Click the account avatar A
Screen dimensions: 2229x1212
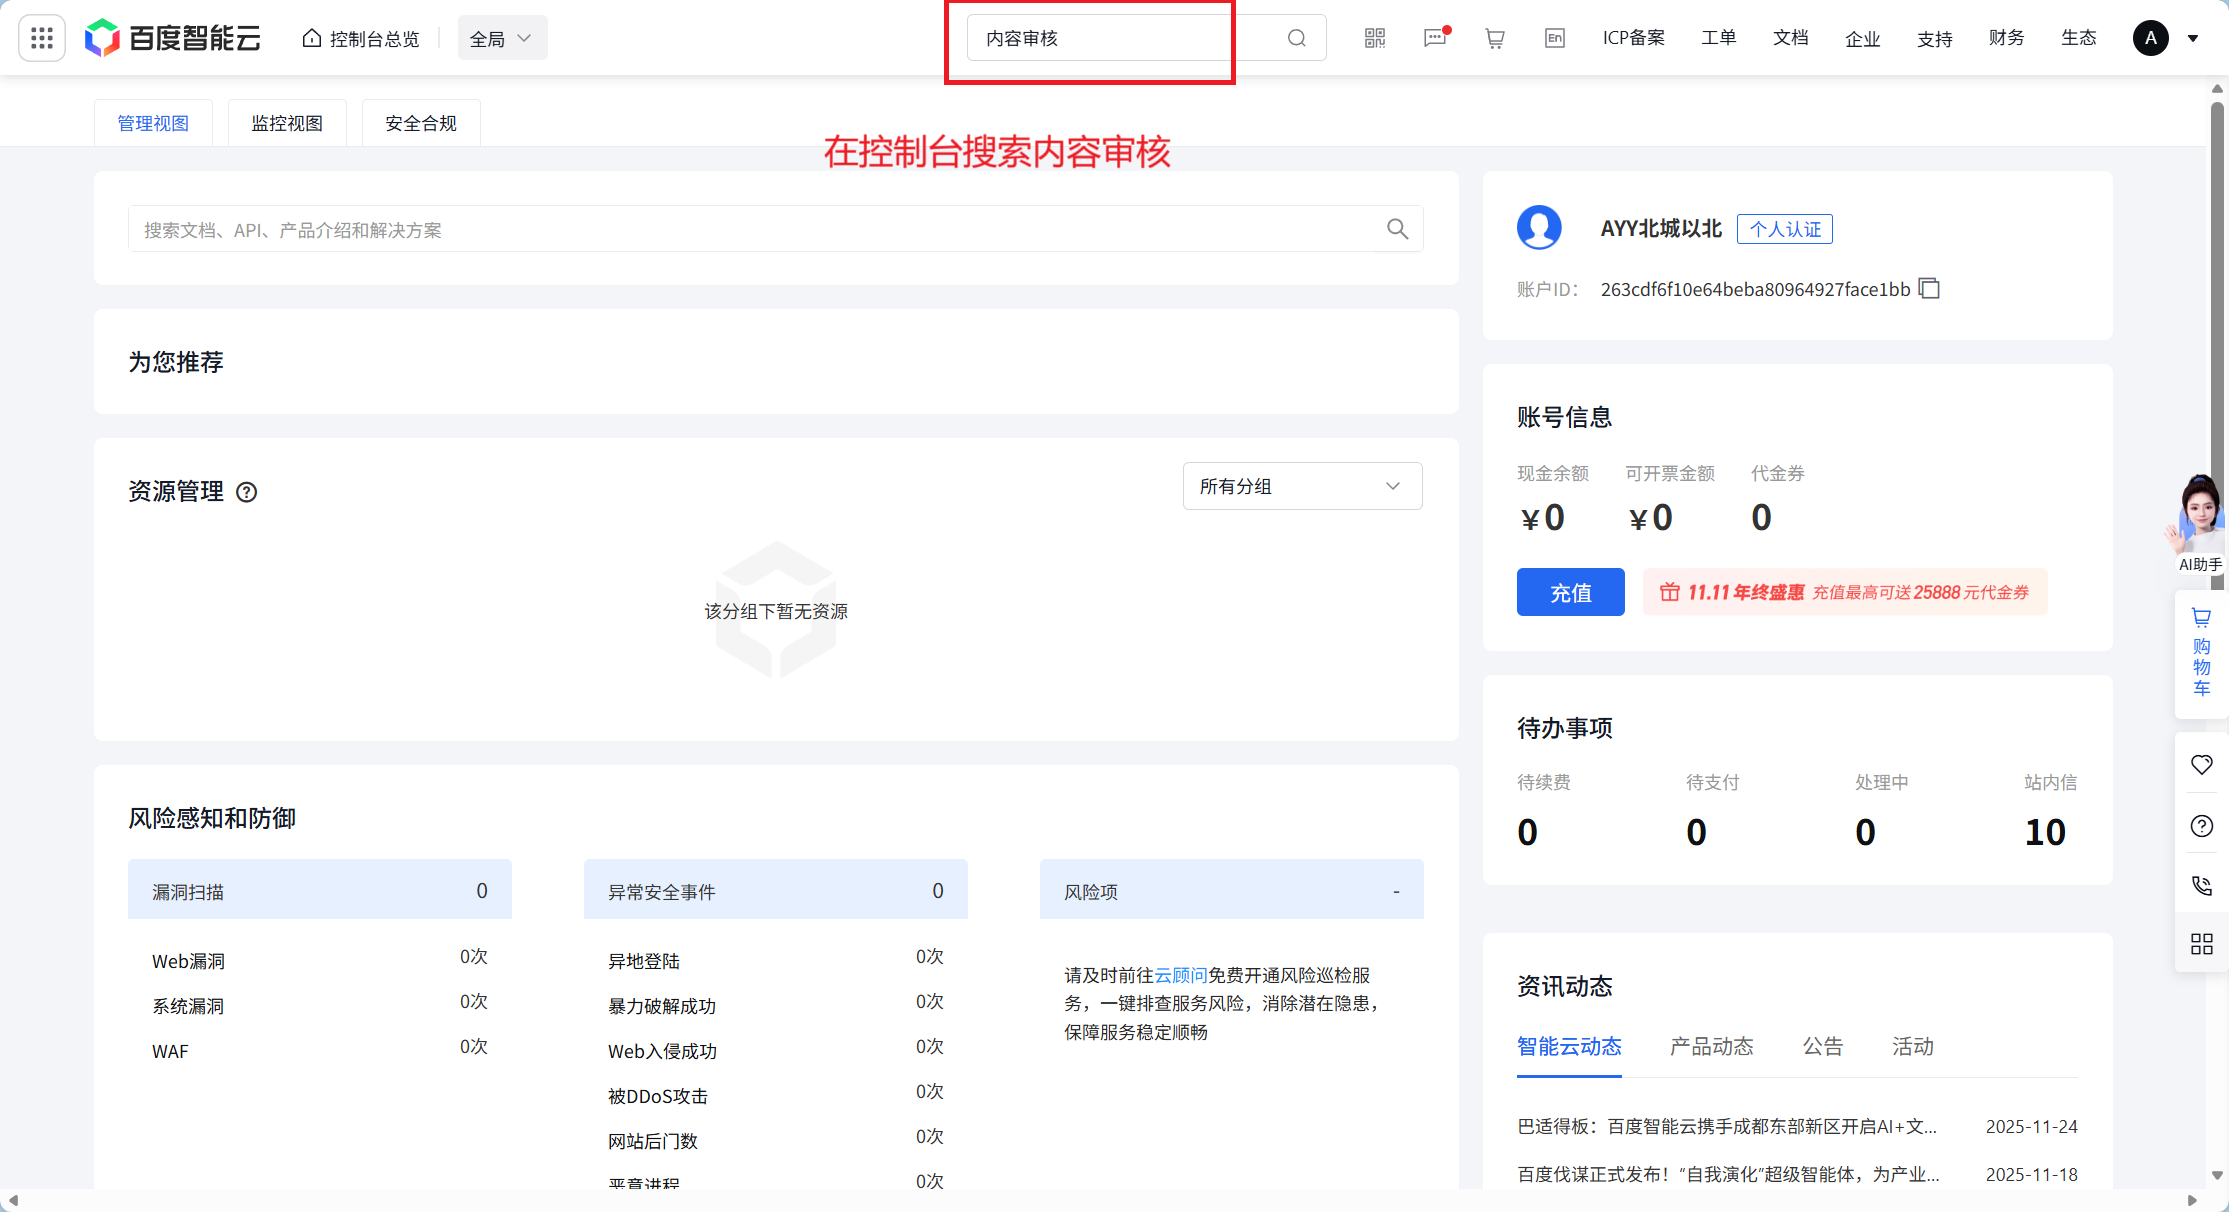(2151, 38)
